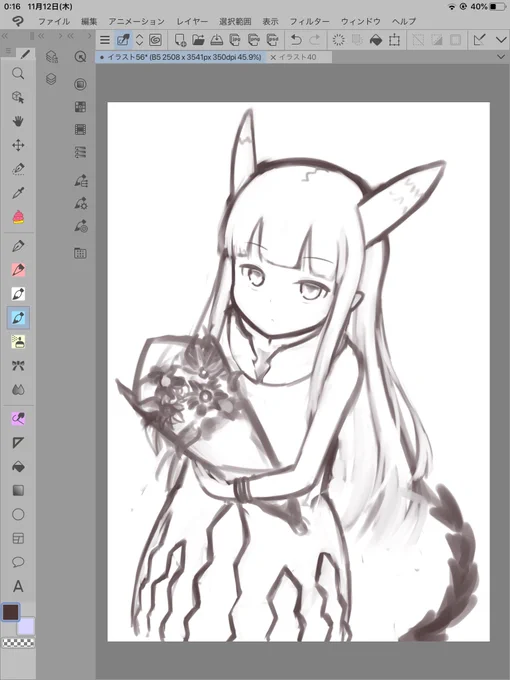Image resolution: width=510 pixels, height=680 pixels.
Task: Open the 編集 menu
Action: click(x=89, y=21)
